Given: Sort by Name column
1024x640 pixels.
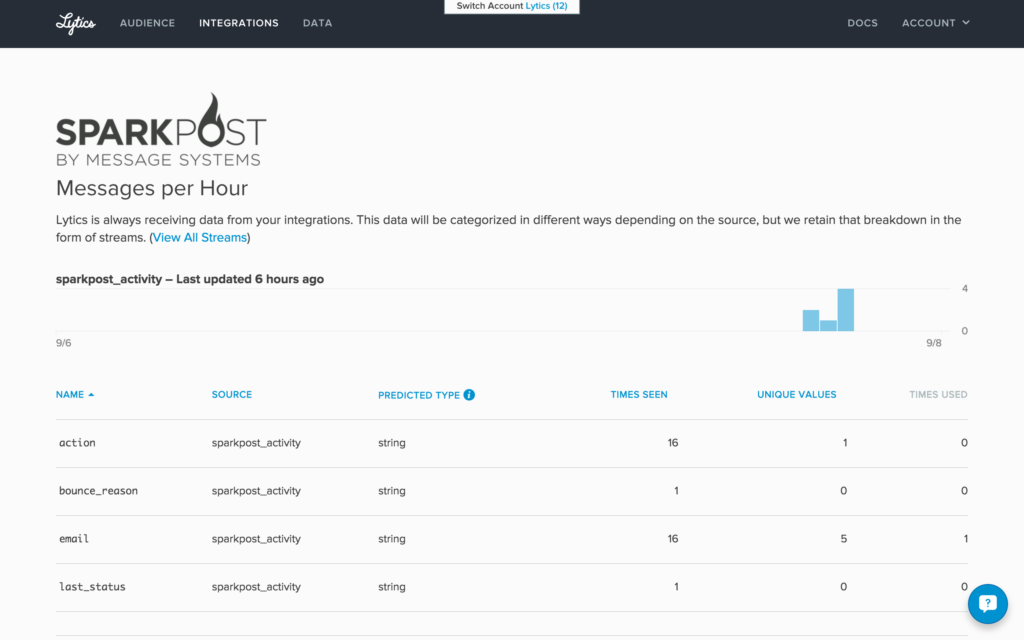Looking at the screenshot, I should click(70, 394).
